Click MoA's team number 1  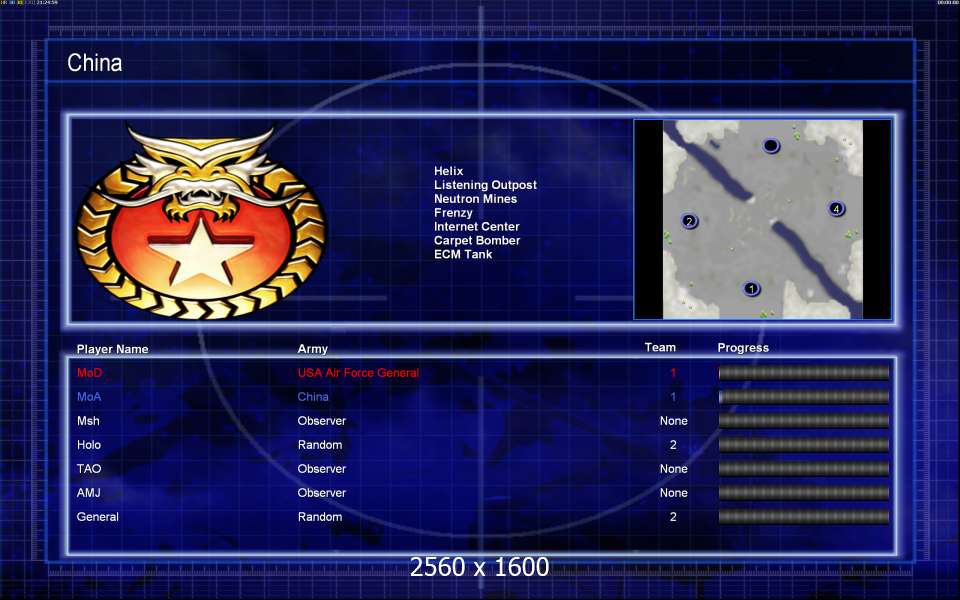pos(673,397)
